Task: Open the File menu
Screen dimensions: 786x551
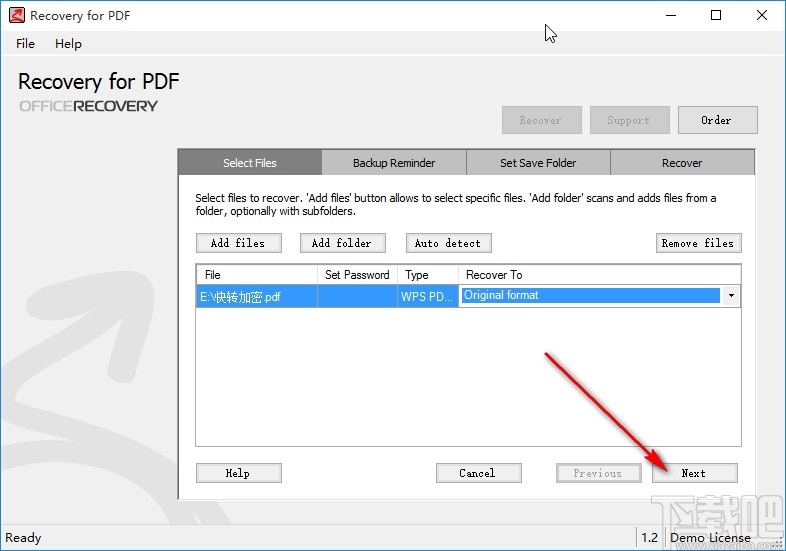Action: 25,44
